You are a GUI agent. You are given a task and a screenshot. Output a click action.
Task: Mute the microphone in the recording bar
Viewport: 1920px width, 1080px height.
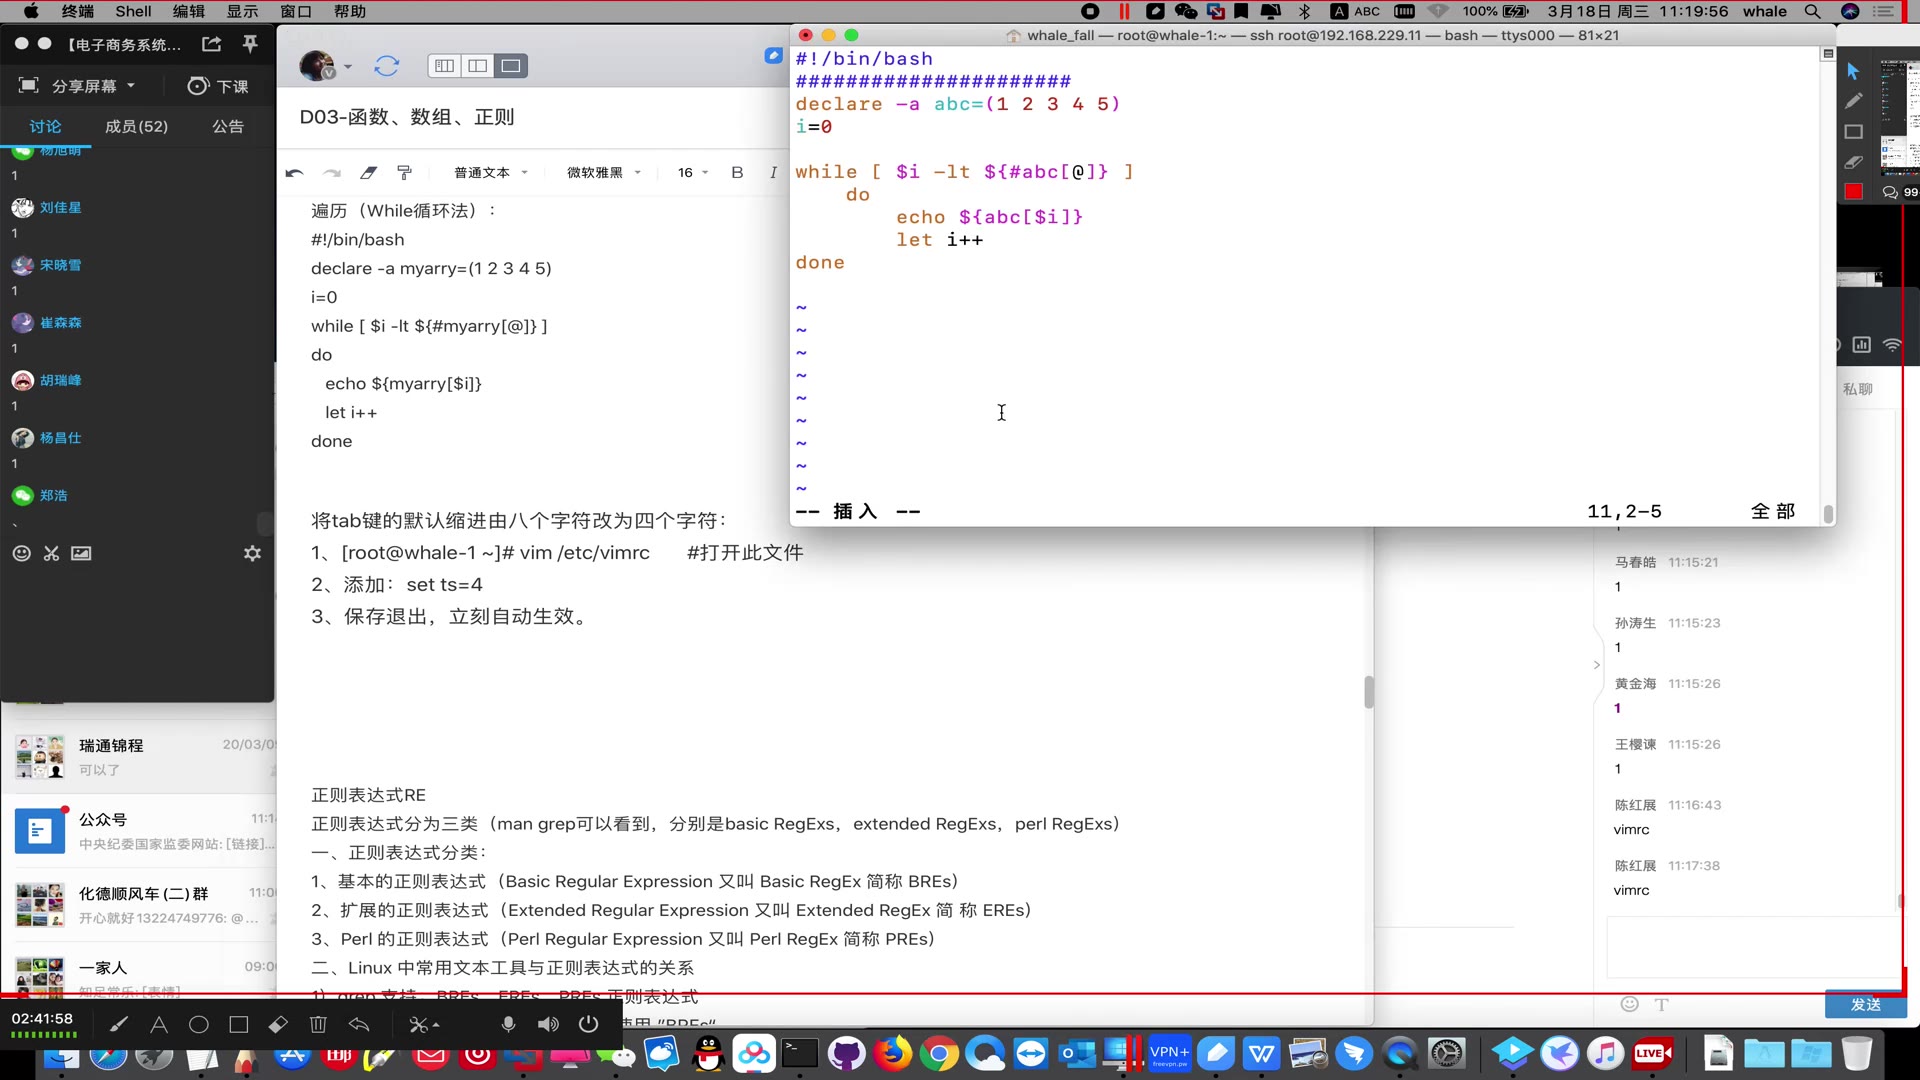point(508,1025)
